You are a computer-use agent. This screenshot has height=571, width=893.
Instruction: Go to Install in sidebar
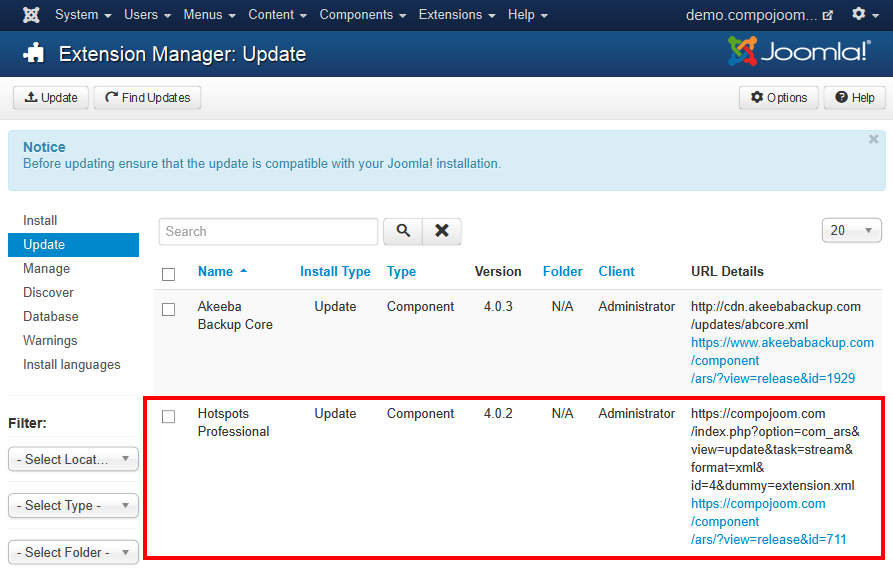pyautogui.click(x=40, y=220)
